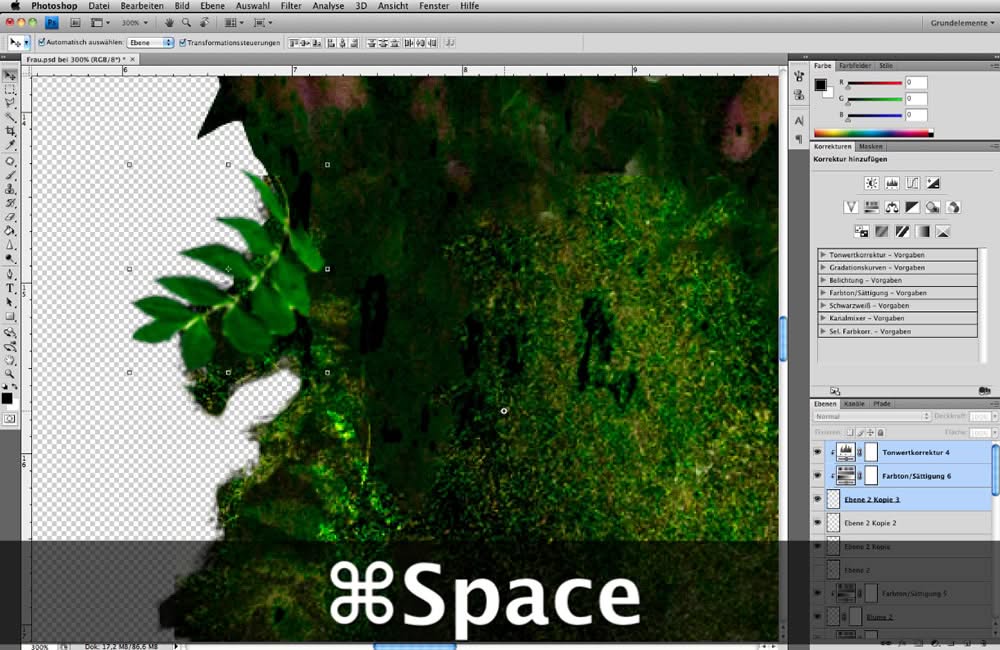Open the 300% zoom level dropdown
The width and height of the screenshot is (1000, 650).
[135, 23]
